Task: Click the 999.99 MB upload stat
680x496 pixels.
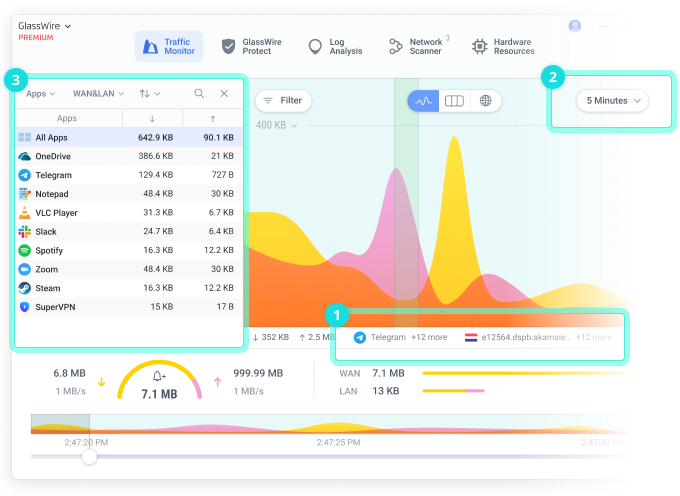Action: [258, 373]
